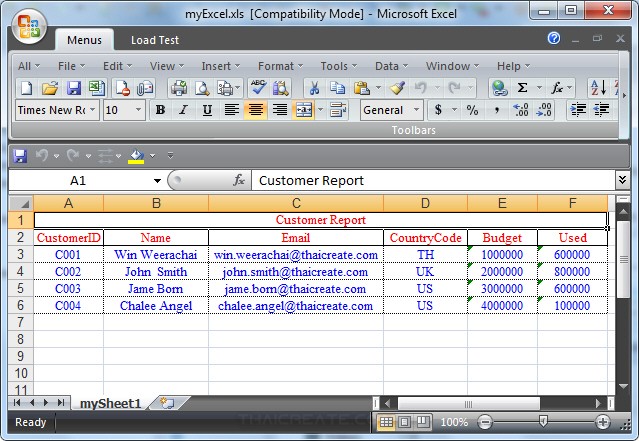The height and width of the screenshot is (441, 639).
Task: Click the Spelling check ABC icon
Action: 259,88
